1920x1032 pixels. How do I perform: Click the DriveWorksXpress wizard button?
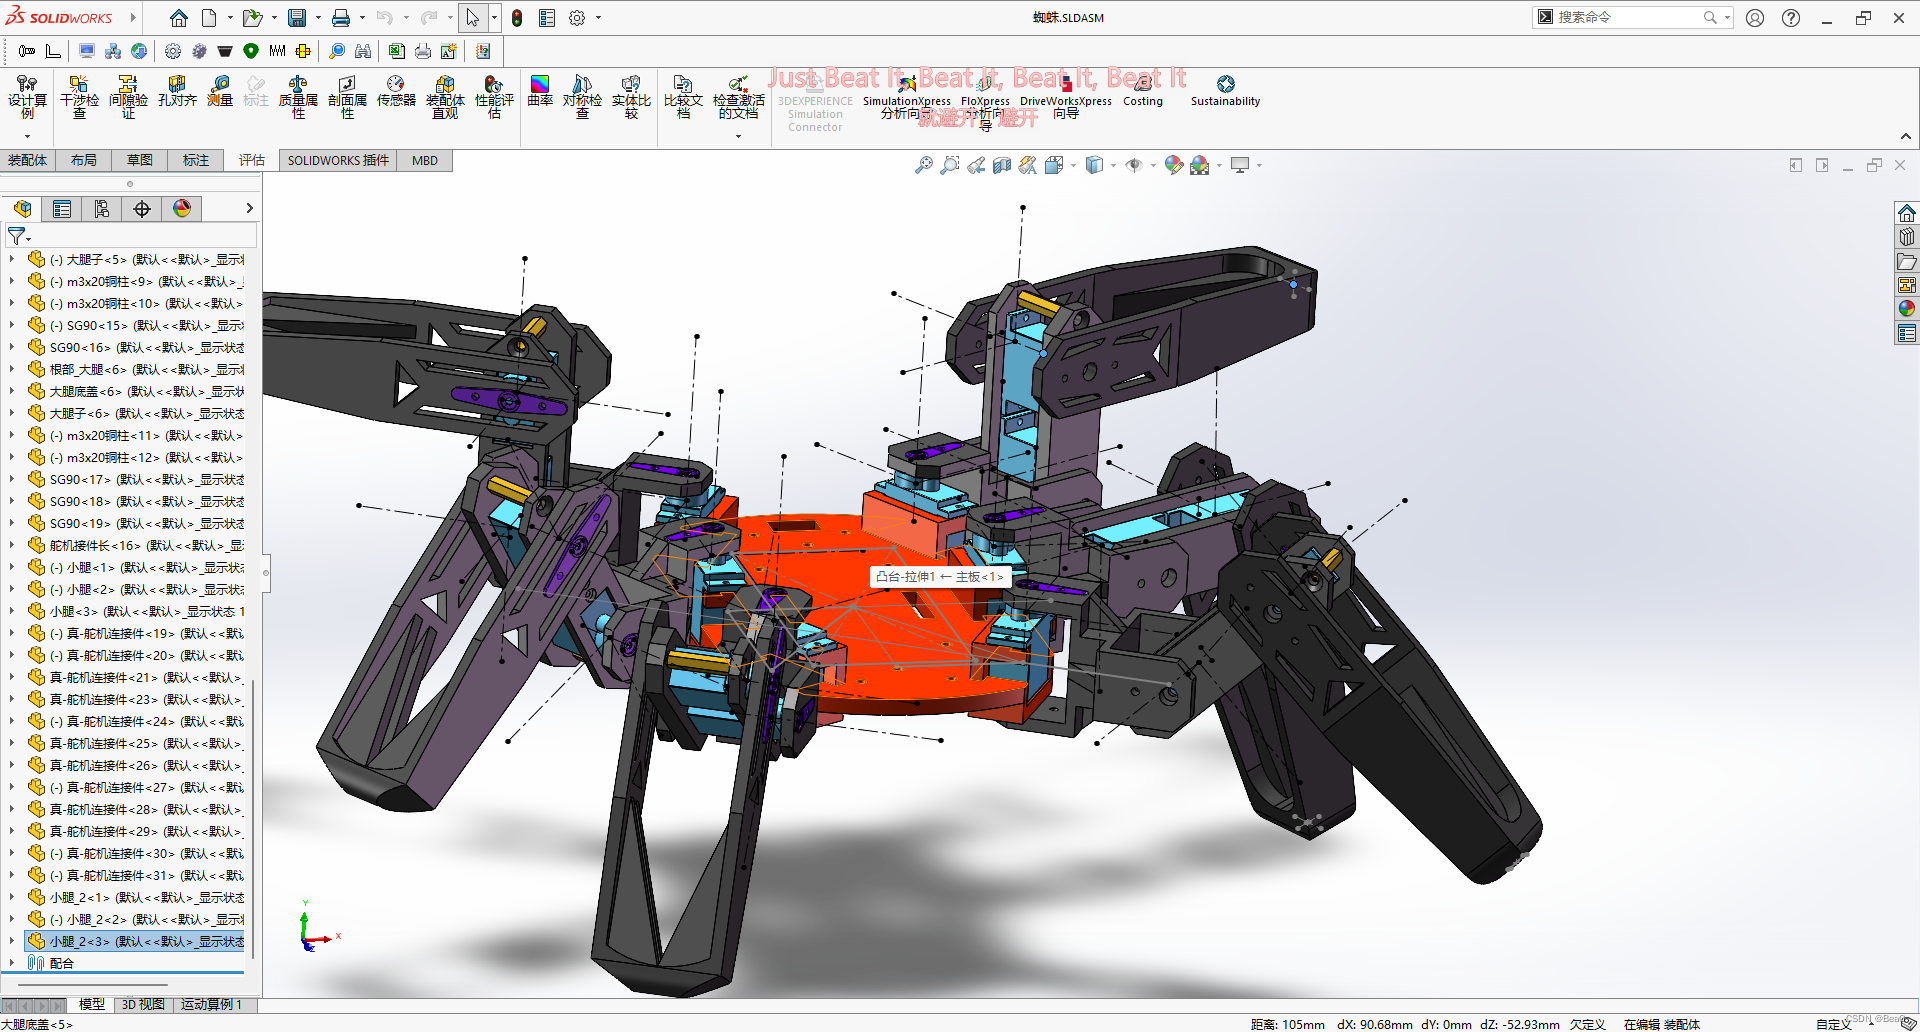coord(1066,97)
